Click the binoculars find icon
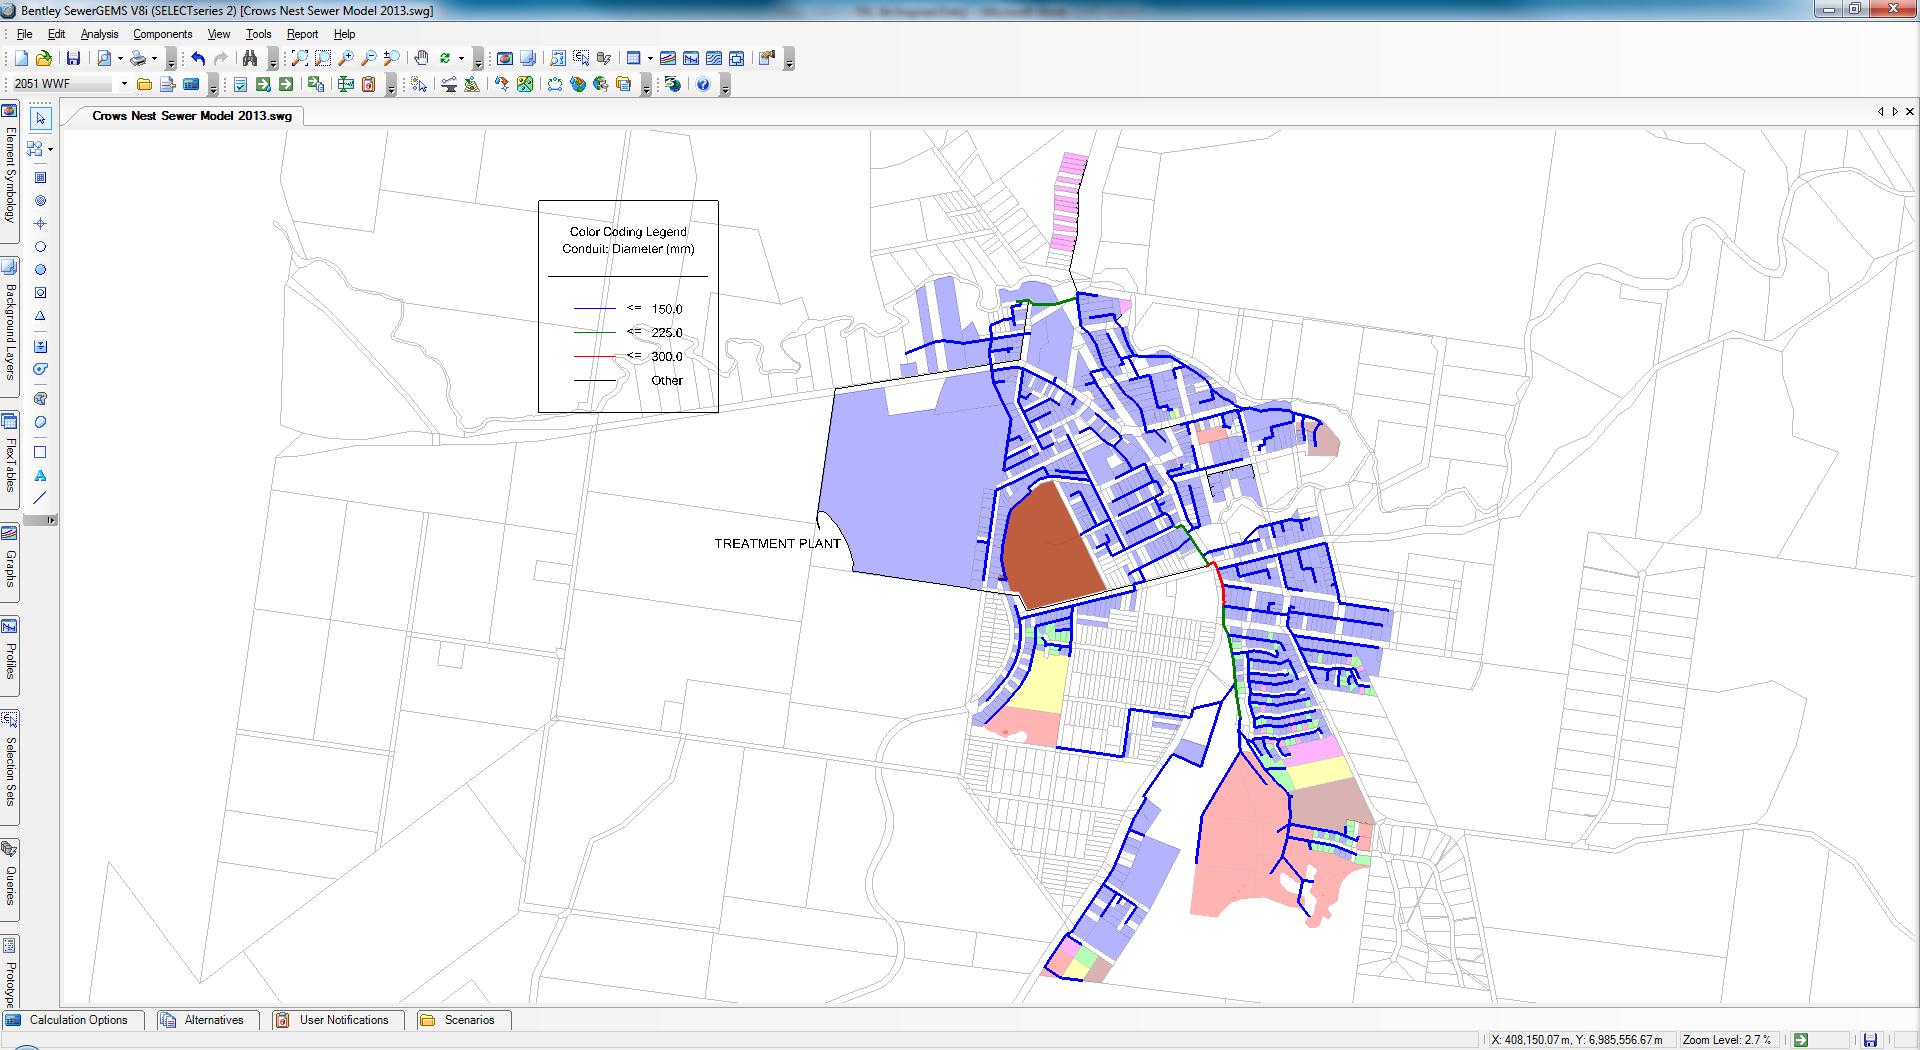The width and height of the screenshot is (1920, 1050). point(250,58)
